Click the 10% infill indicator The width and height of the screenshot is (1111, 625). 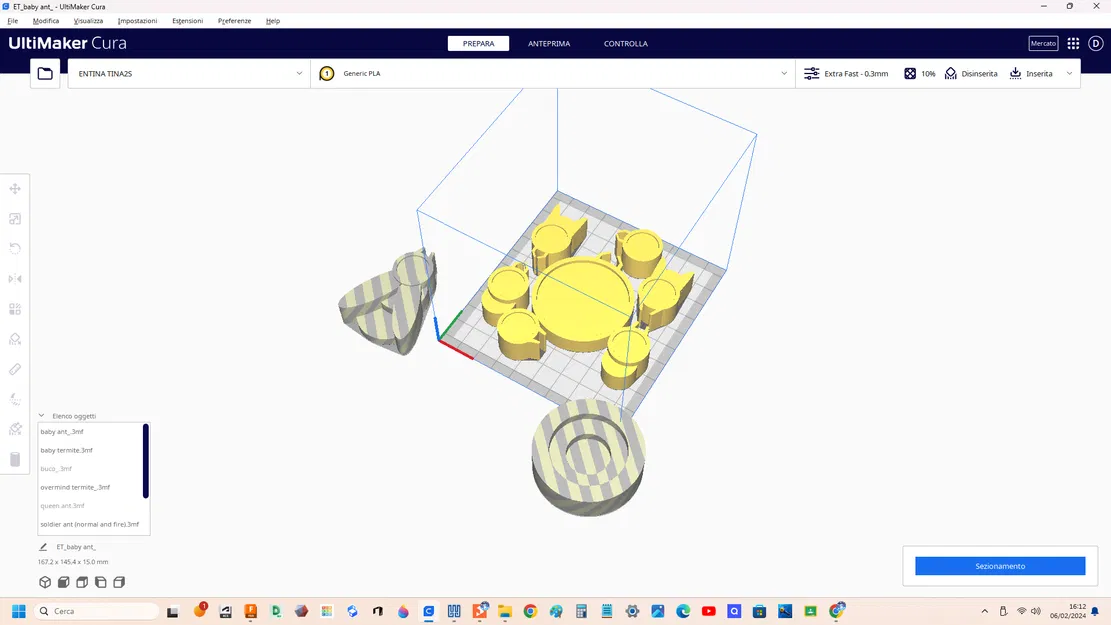919,73
